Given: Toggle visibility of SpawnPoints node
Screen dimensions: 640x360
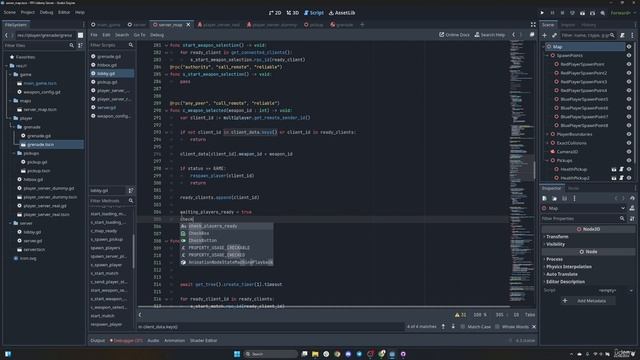Looking at the screenshot, I should pos(629,56).
